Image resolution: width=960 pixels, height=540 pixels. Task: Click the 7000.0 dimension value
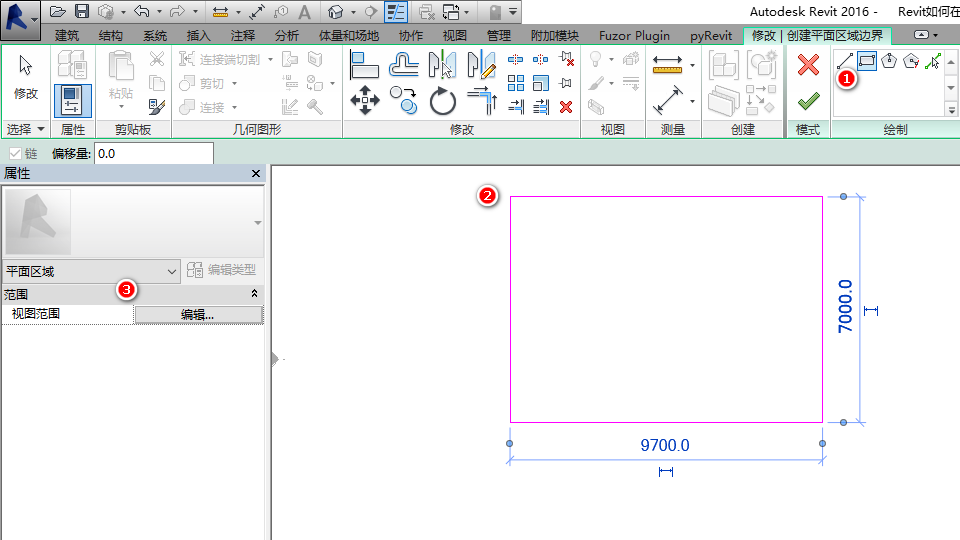click(x=845, y=306)
